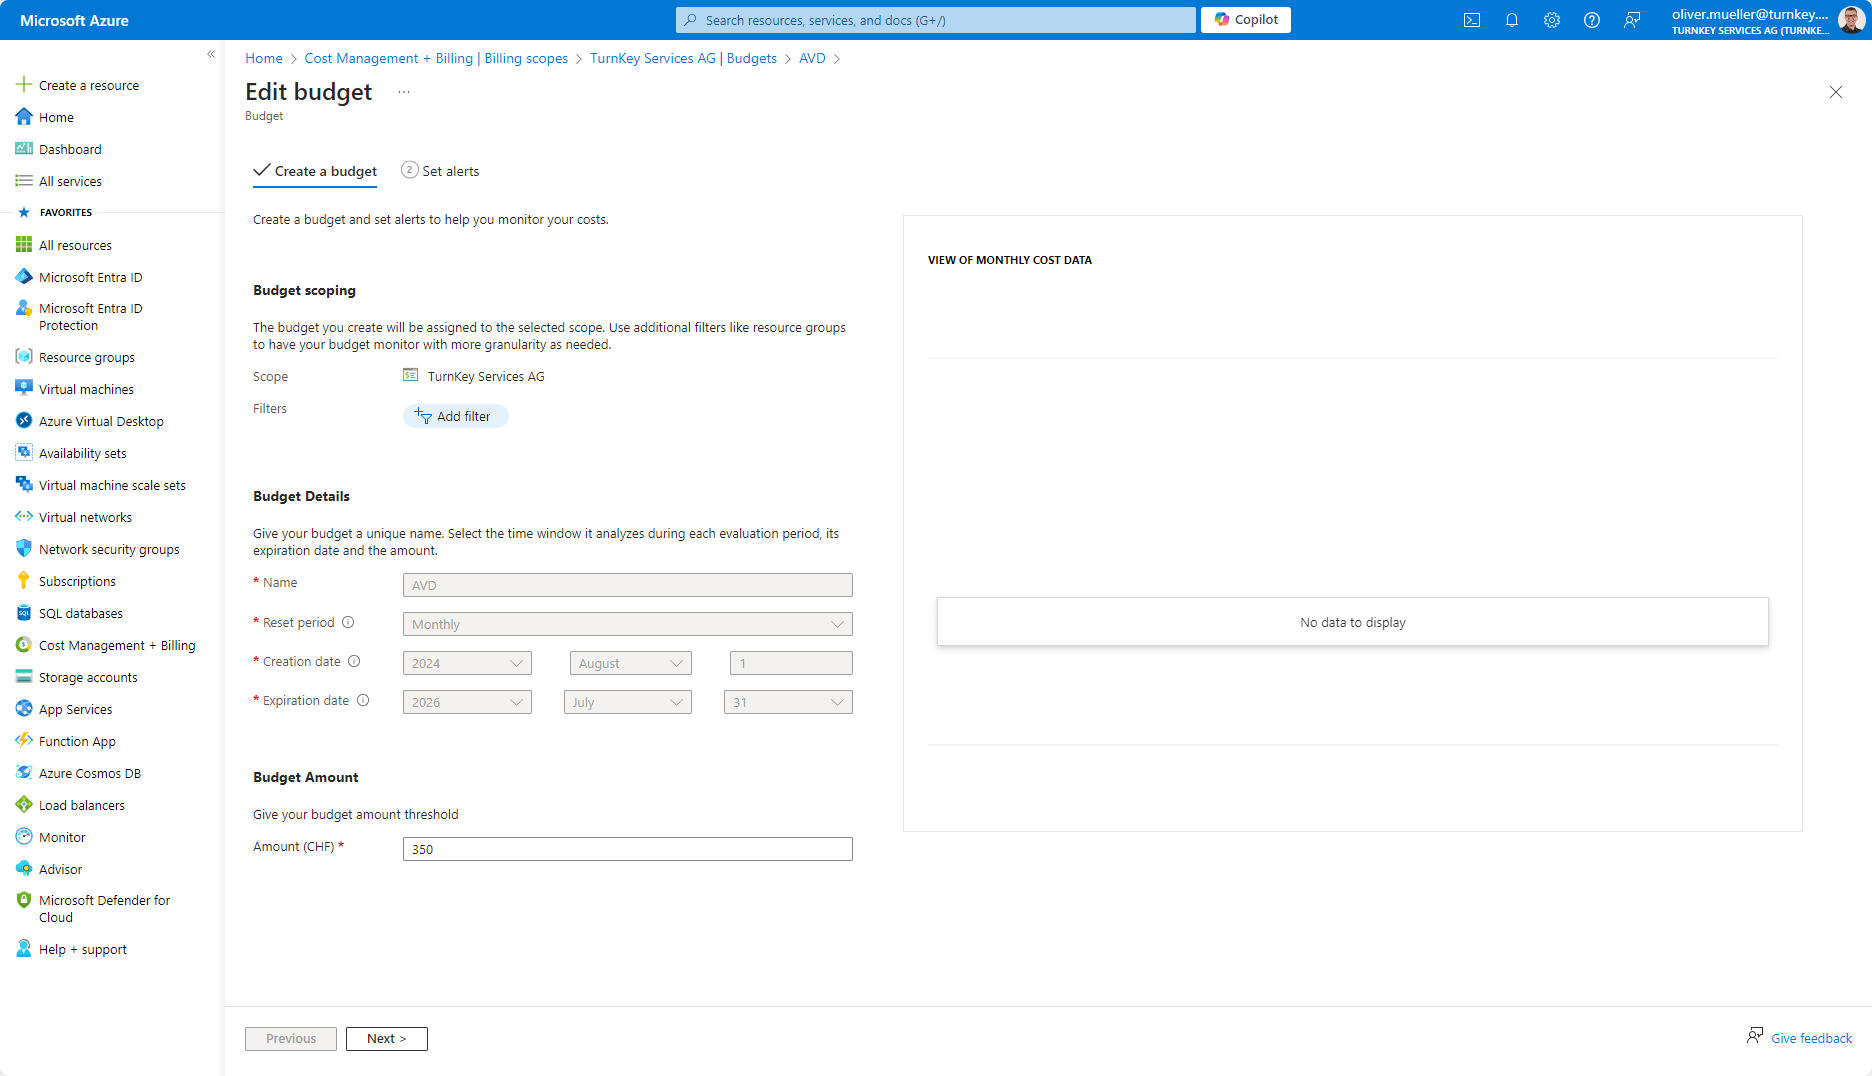Click the Next button
The image size is (1872, 1076).
click(387, 1039)
